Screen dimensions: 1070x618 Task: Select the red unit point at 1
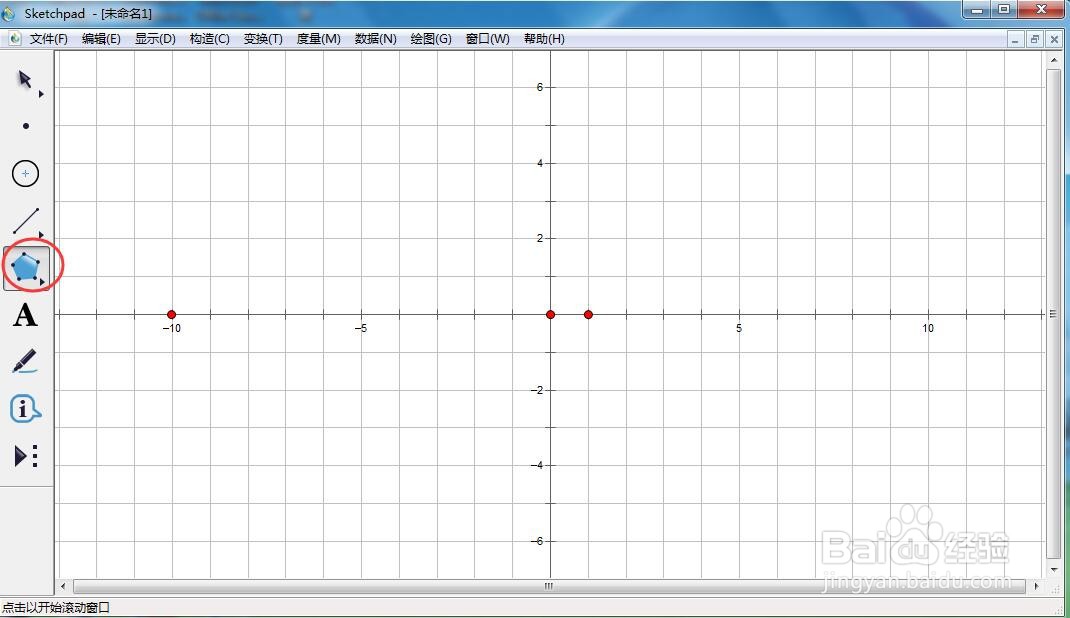coord(588,314)
